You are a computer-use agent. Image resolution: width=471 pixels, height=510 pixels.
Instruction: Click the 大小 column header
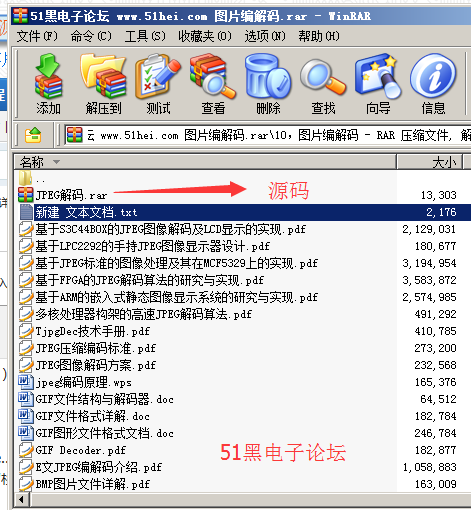tap(429, 162)
